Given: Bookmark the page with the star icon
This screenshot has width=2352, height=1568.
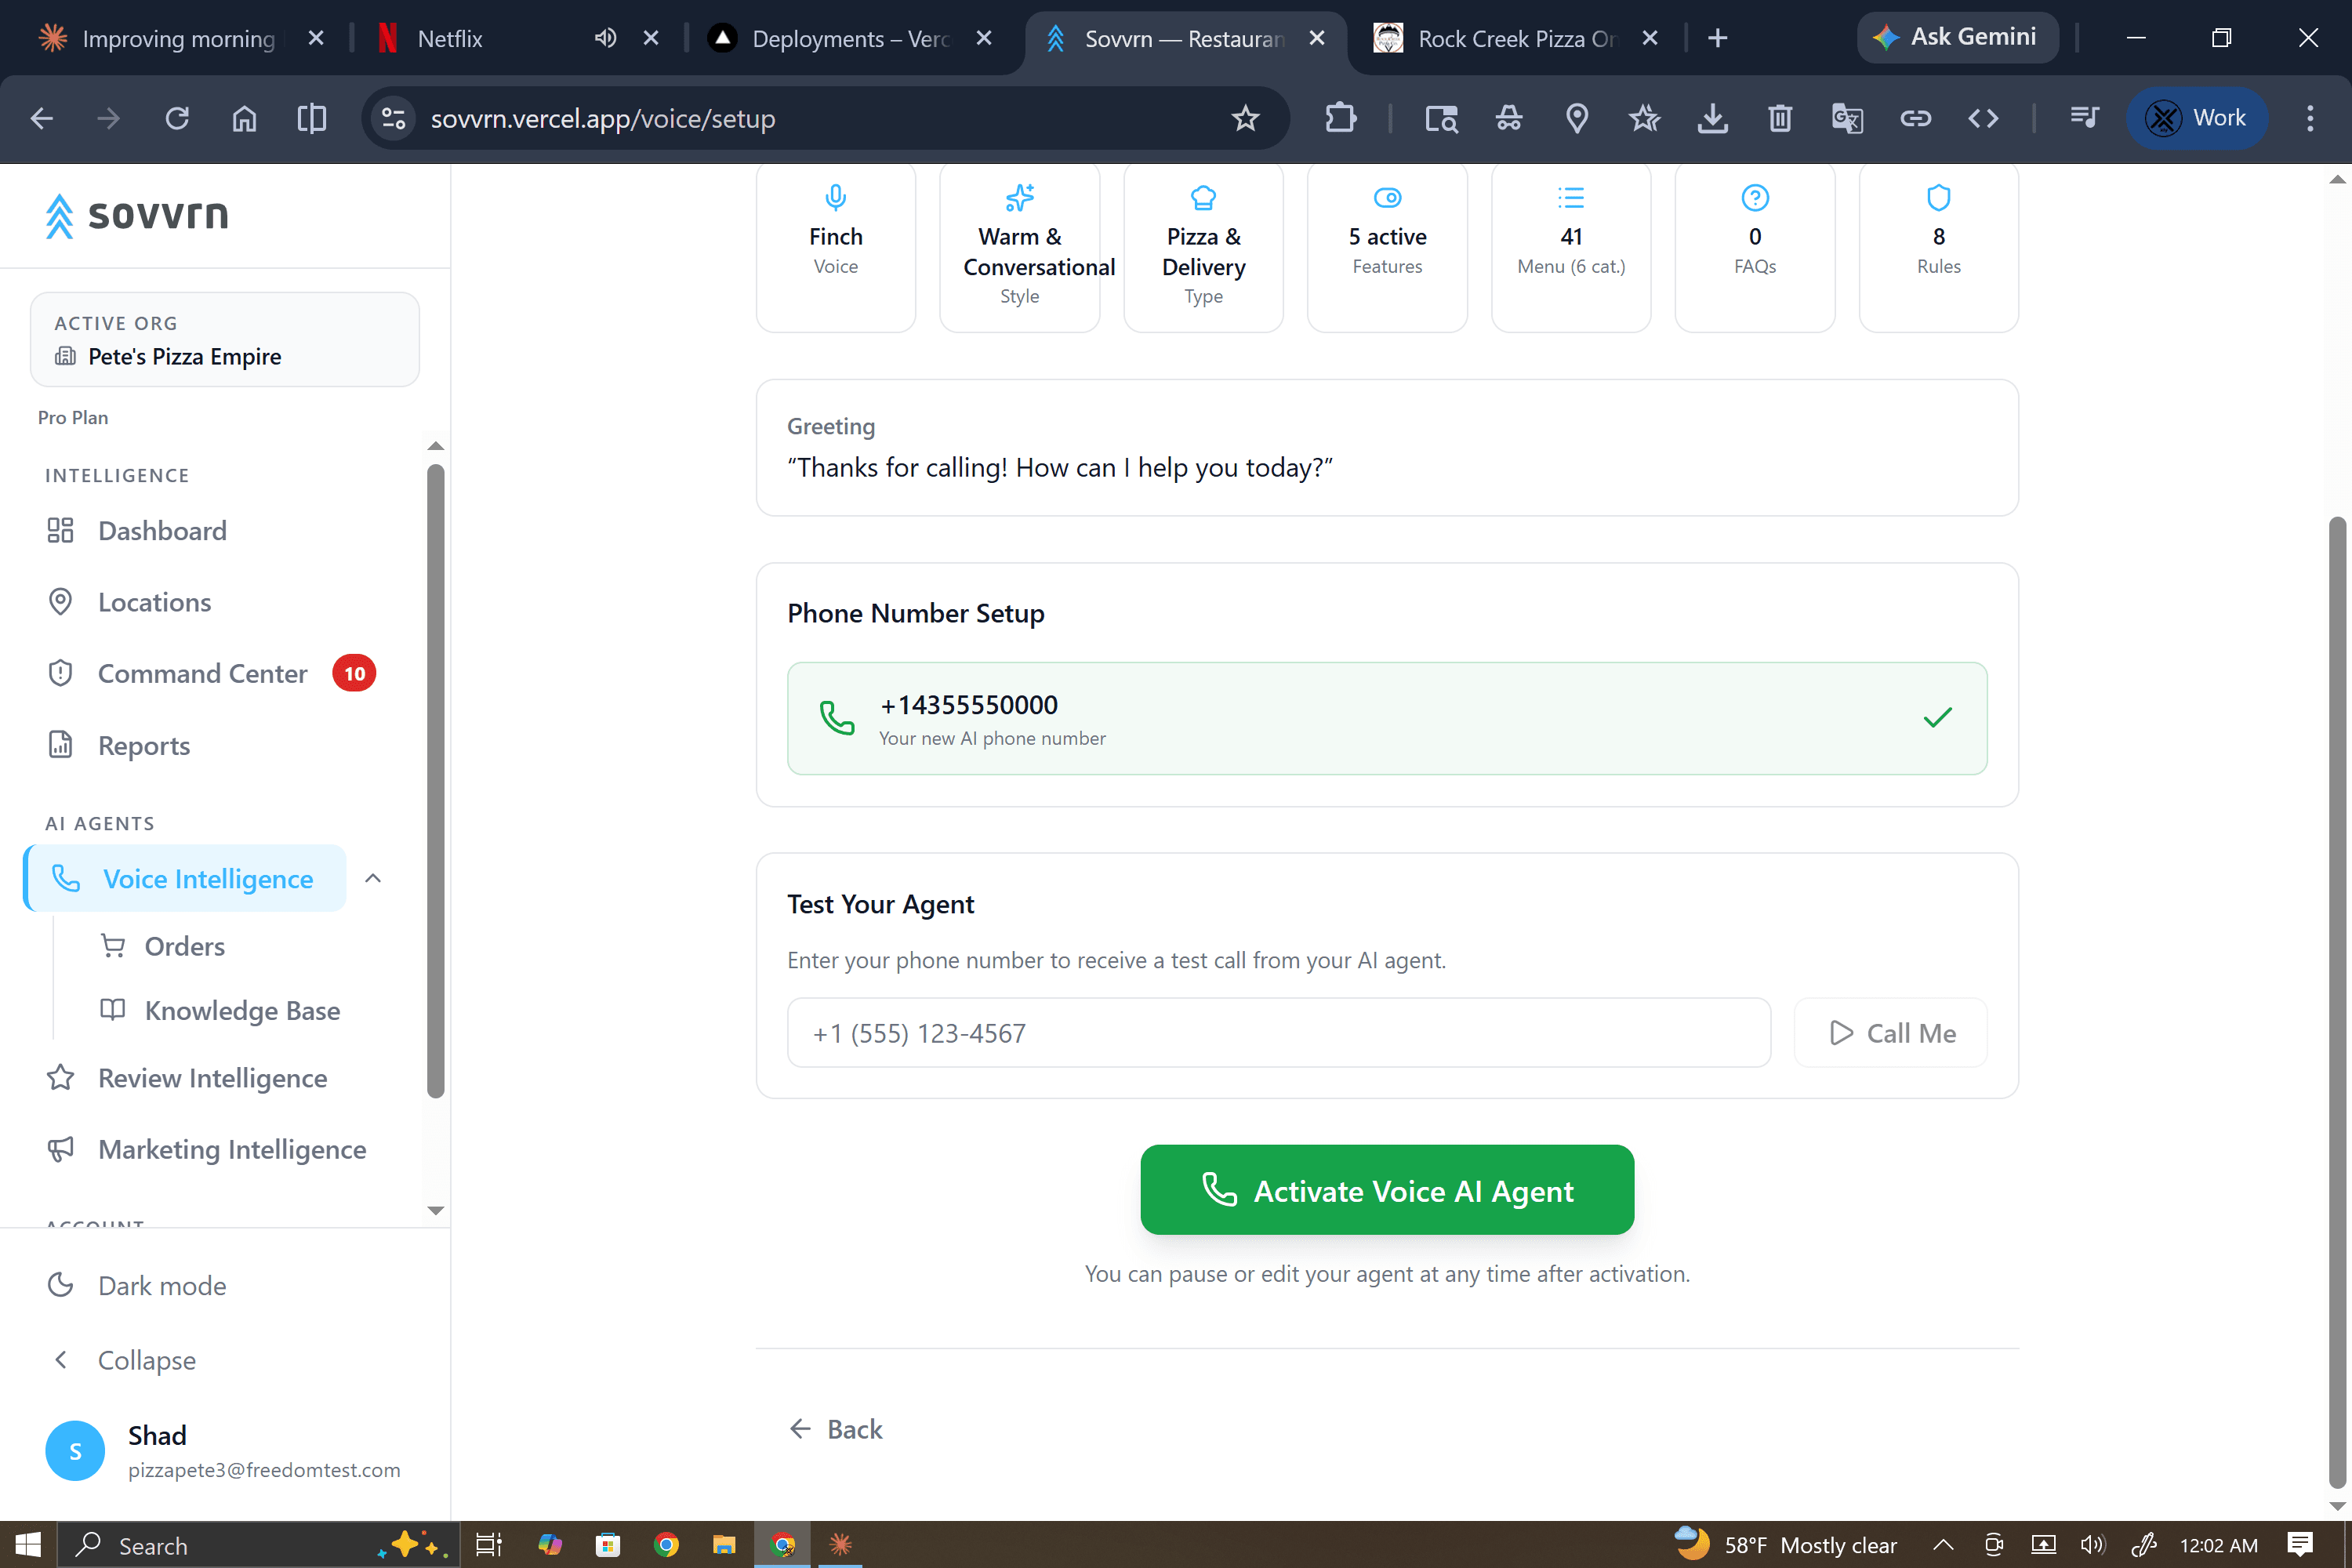Looking at the screenshot, I should [x=1244, y=118].
